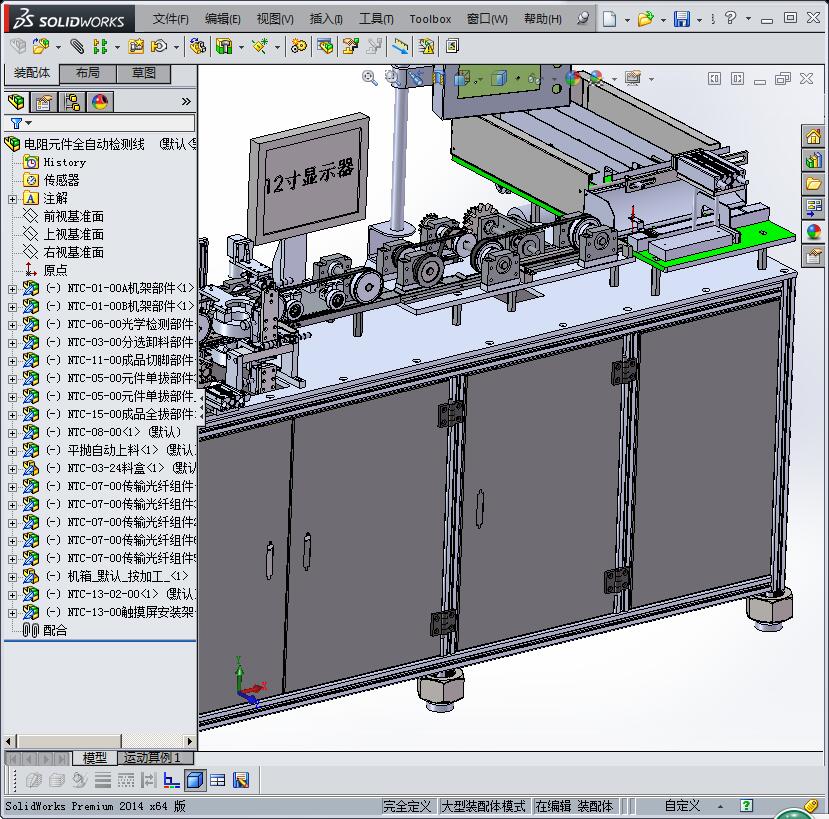Click the feature tree filter input field
Screen dimensions: 829x819
click(x=110, y=123)
